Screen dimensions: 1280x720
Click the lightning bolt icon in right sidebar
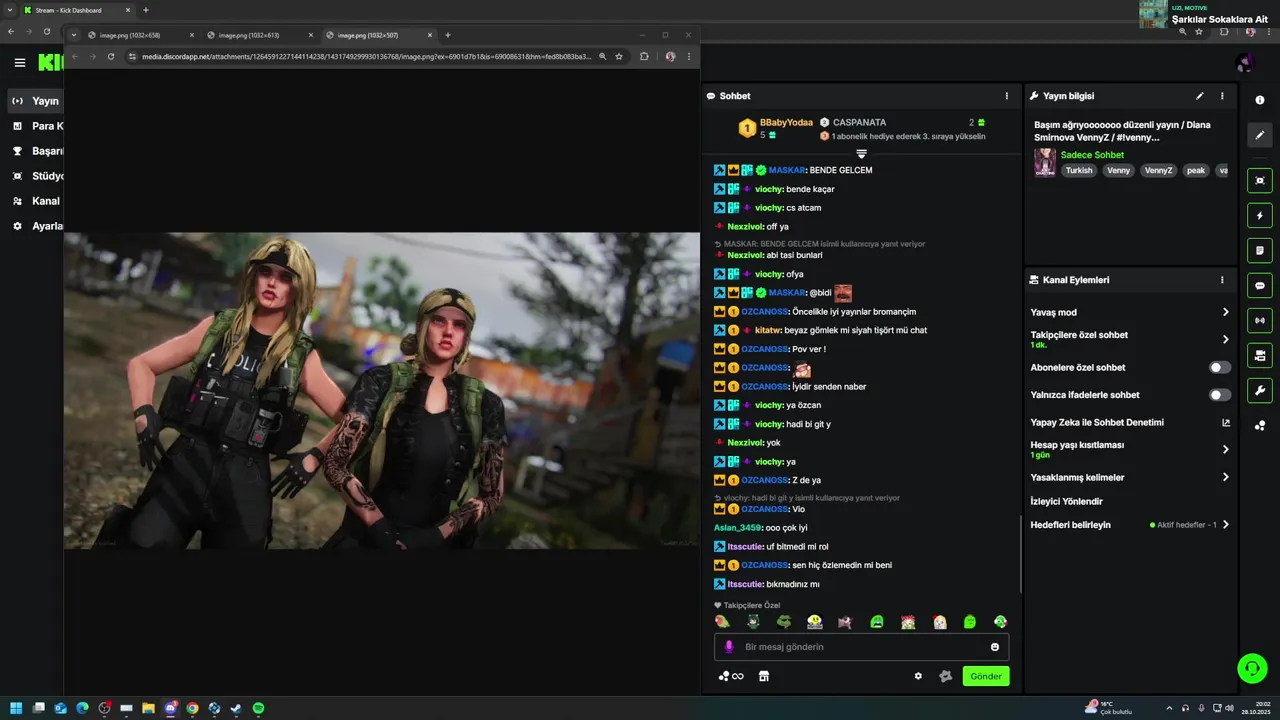tap(1260, 215)
